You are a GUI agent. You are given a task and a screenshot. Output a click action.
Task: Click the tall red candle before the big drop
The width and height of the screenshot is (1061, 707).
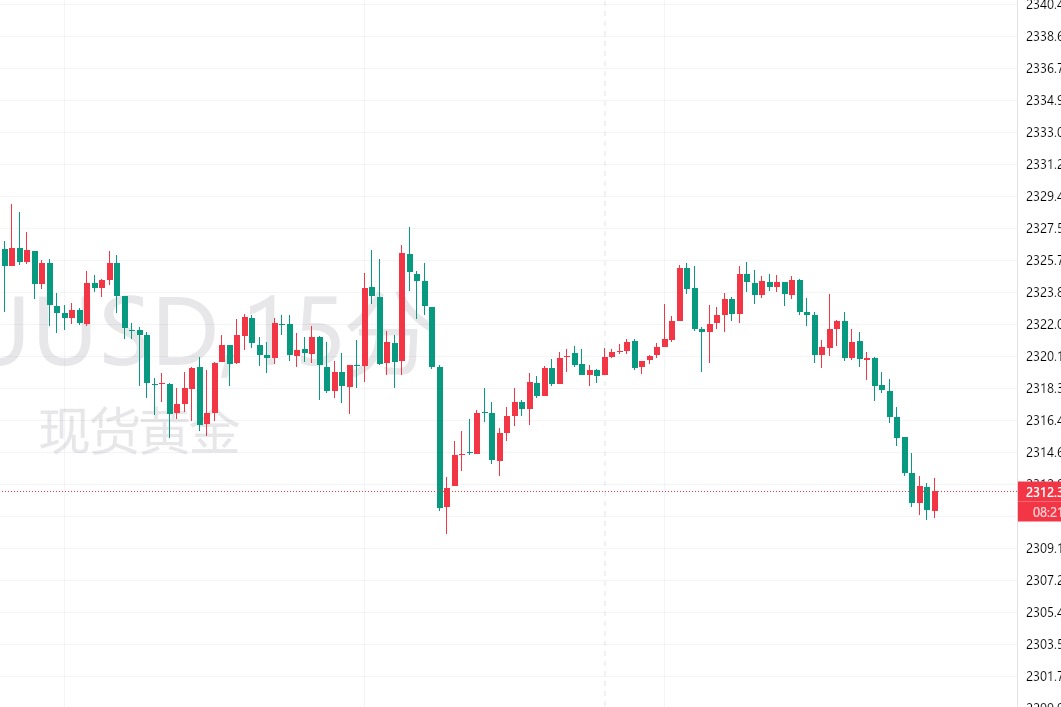tap(402, 308)
